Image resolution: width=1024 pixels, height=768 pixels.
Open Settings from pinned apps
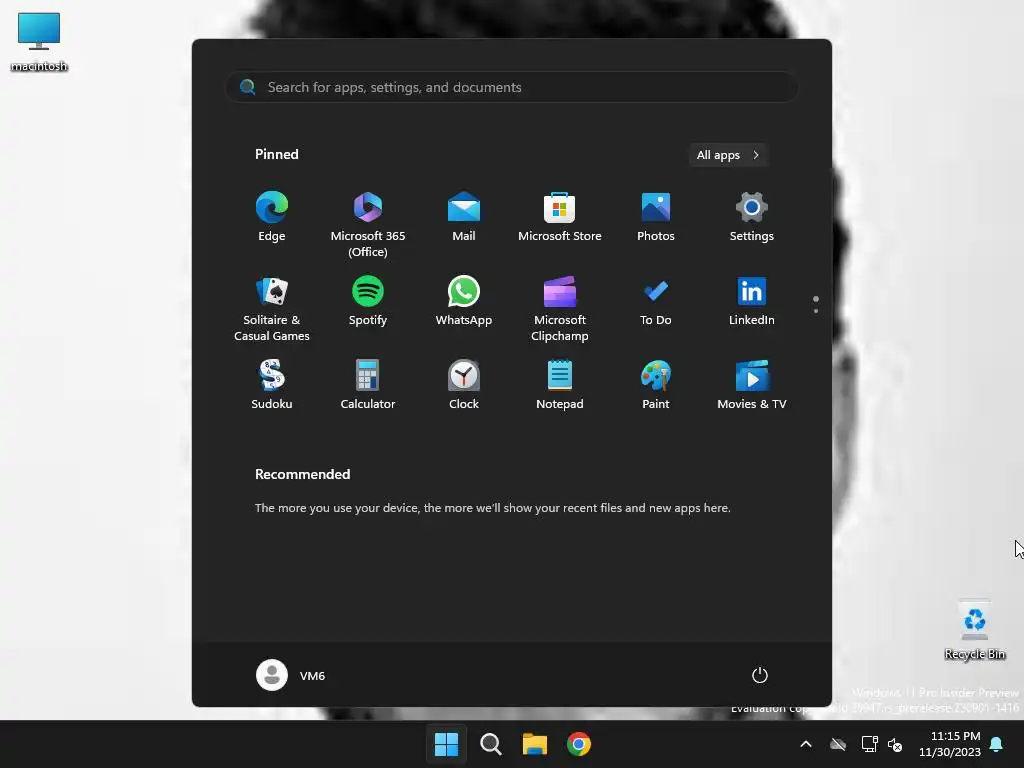[x=752, y=217]
